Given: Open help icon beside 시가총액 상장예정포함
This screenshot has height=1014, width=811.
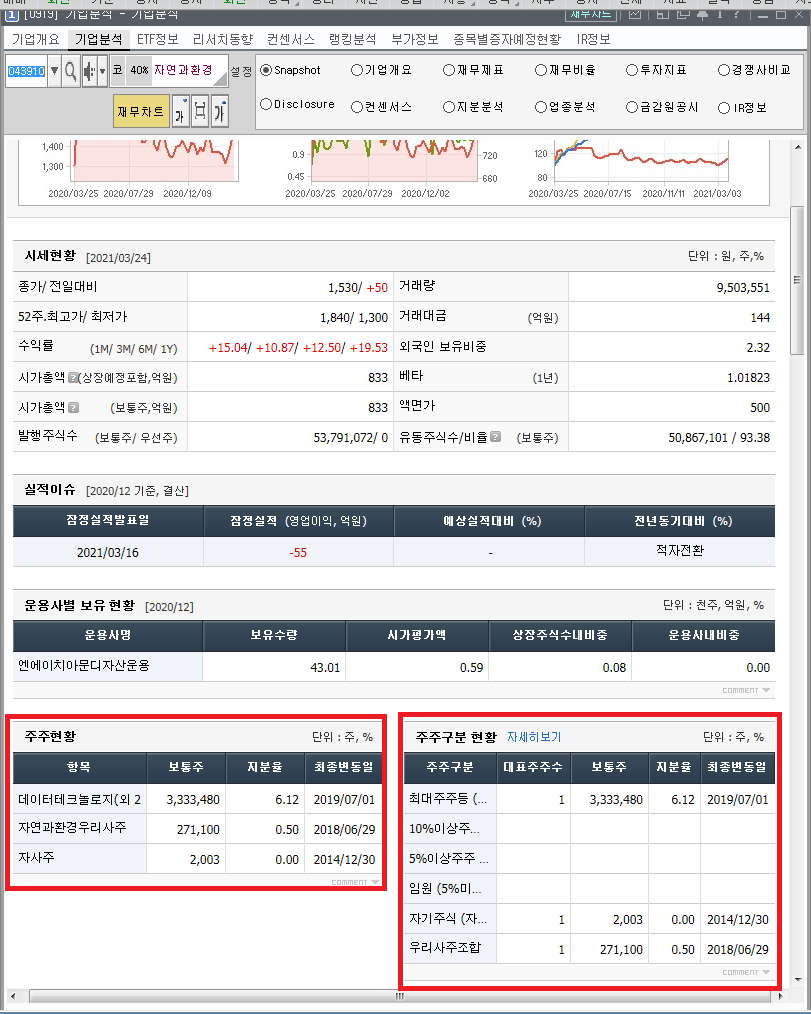Looking at the screenshot, I should [x=73, y=377].
